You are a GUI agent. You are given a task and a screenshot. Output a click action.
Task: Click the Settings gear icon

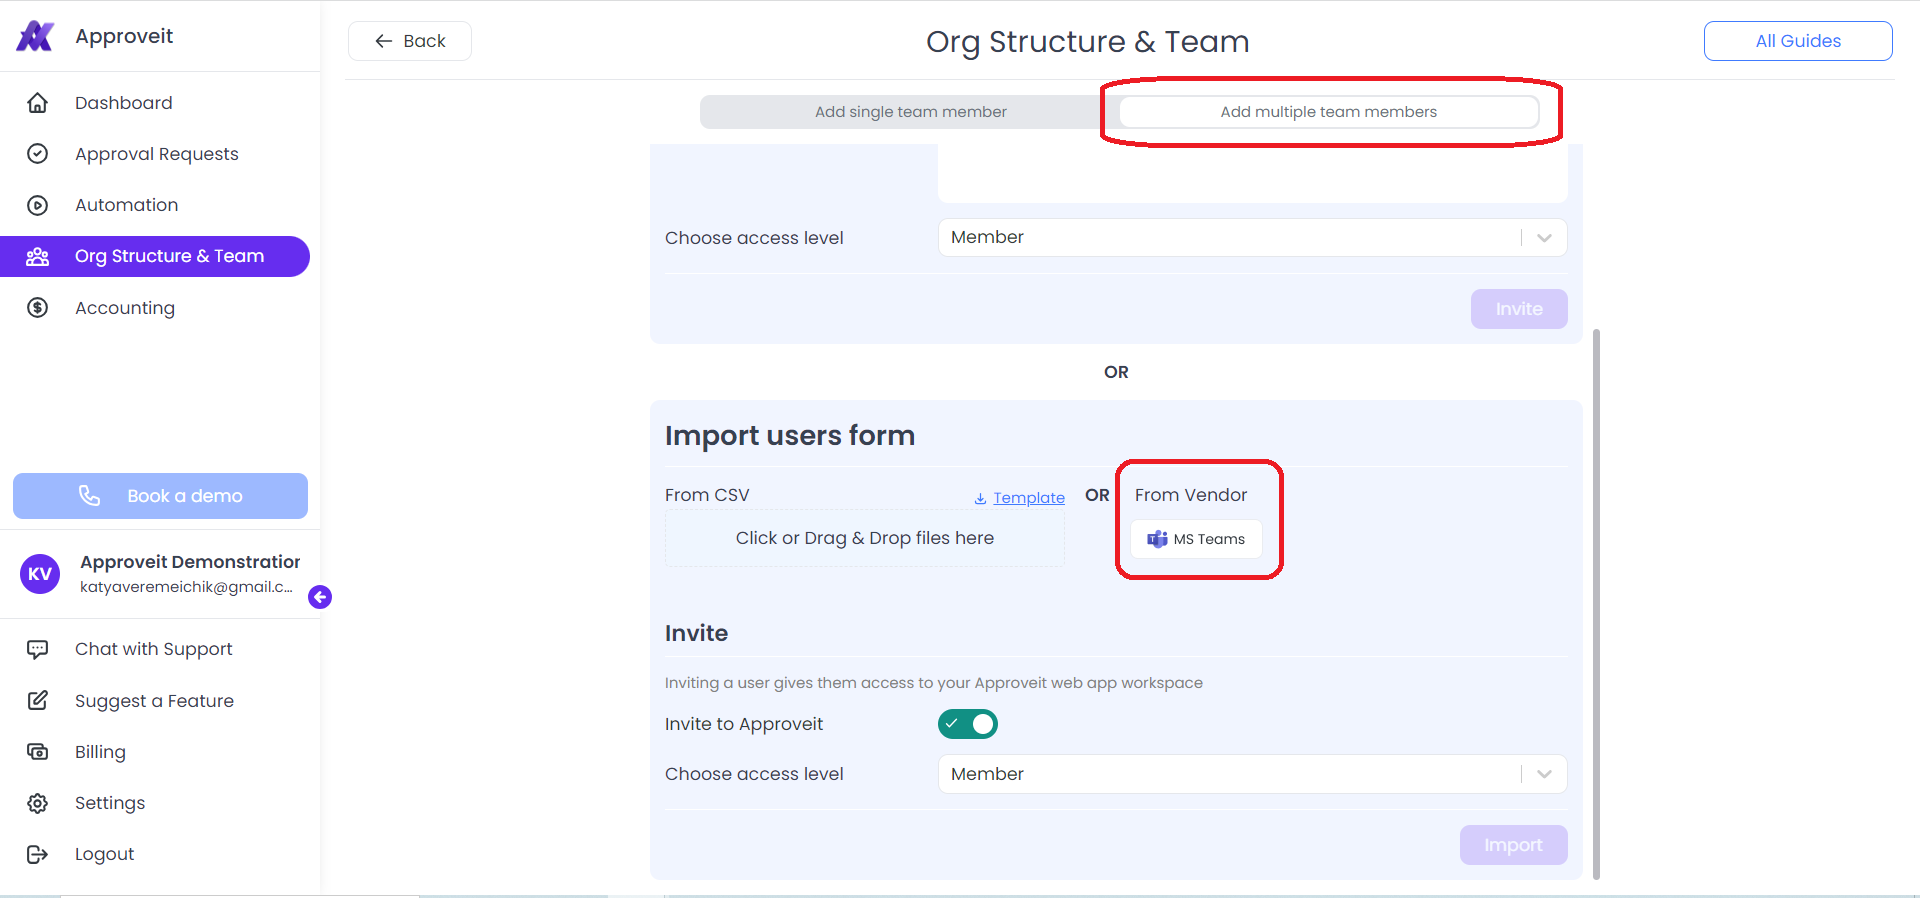pos(37,803)
